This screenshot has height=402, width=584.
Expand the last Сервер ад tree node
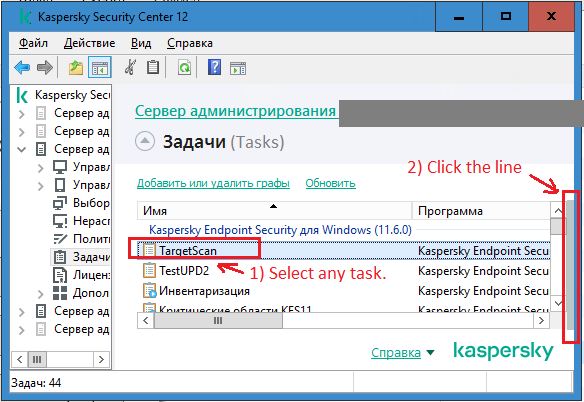[22, 330]
